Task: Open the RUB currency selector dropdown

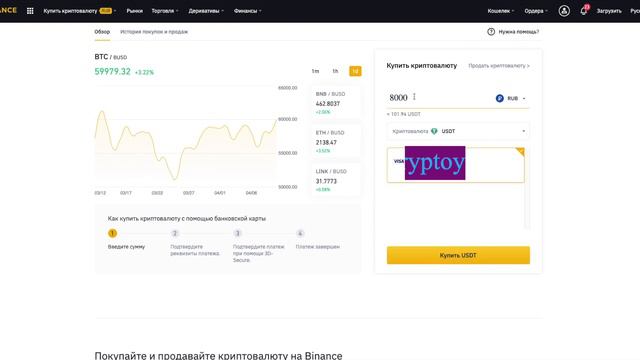Action: 511,98
